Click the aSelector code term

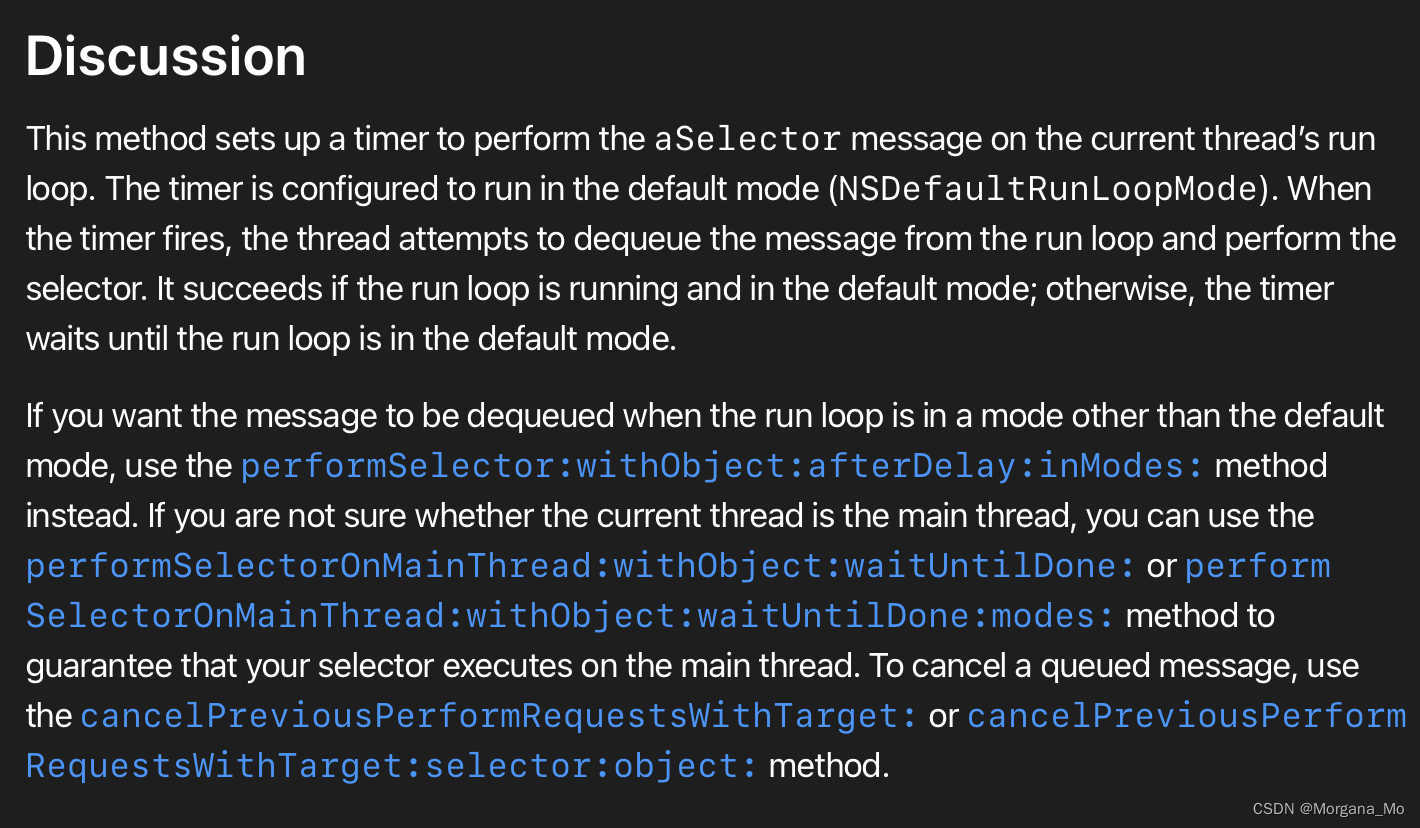point(748,139)
